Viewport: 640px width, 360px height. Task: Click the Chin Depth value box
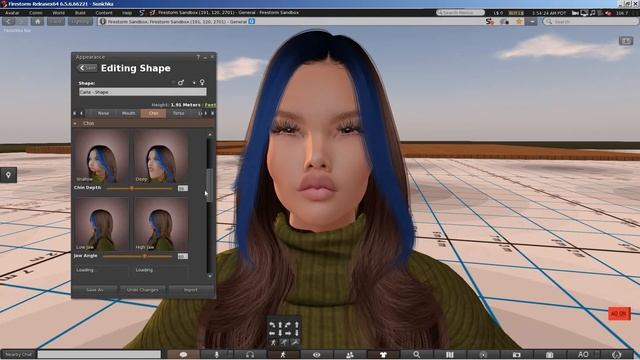[x=182, y=188]
